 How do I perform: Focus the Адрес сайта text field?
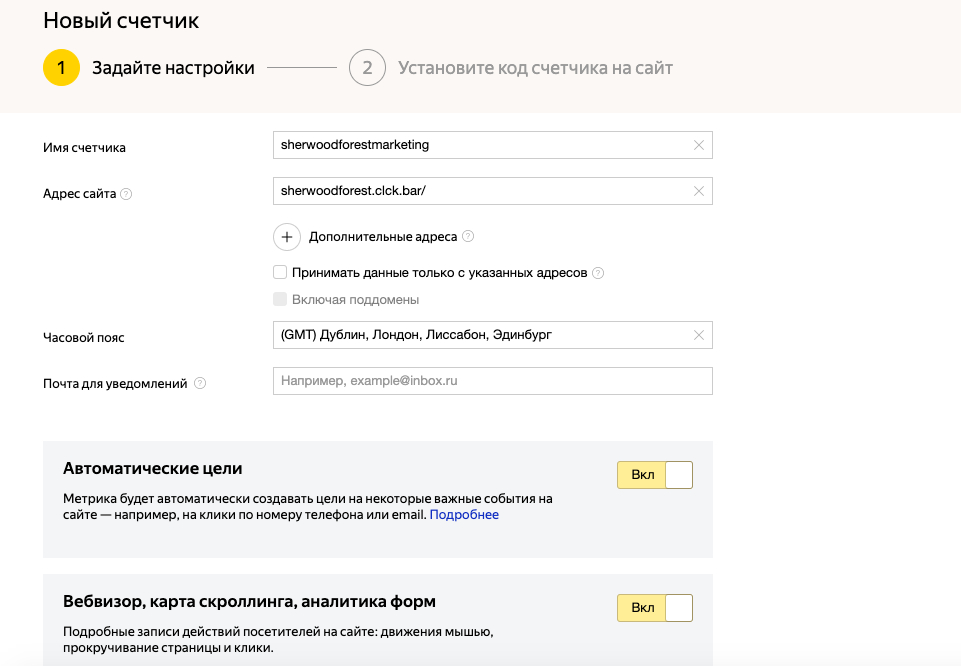coord(480,191)
